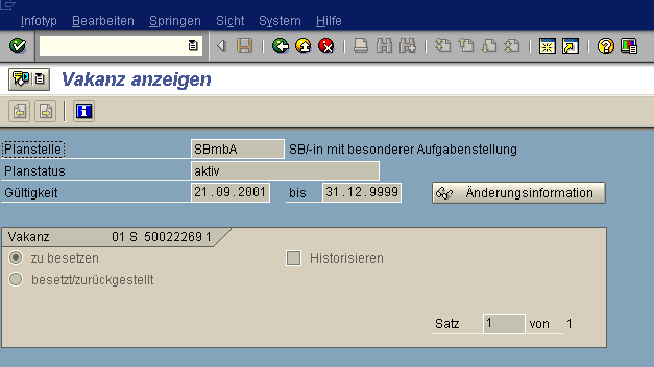Screen dimensions: 654x367
Task: Click the Planstatus field showing aktiv
Action: pyautogui.click(x=285, y=171)
